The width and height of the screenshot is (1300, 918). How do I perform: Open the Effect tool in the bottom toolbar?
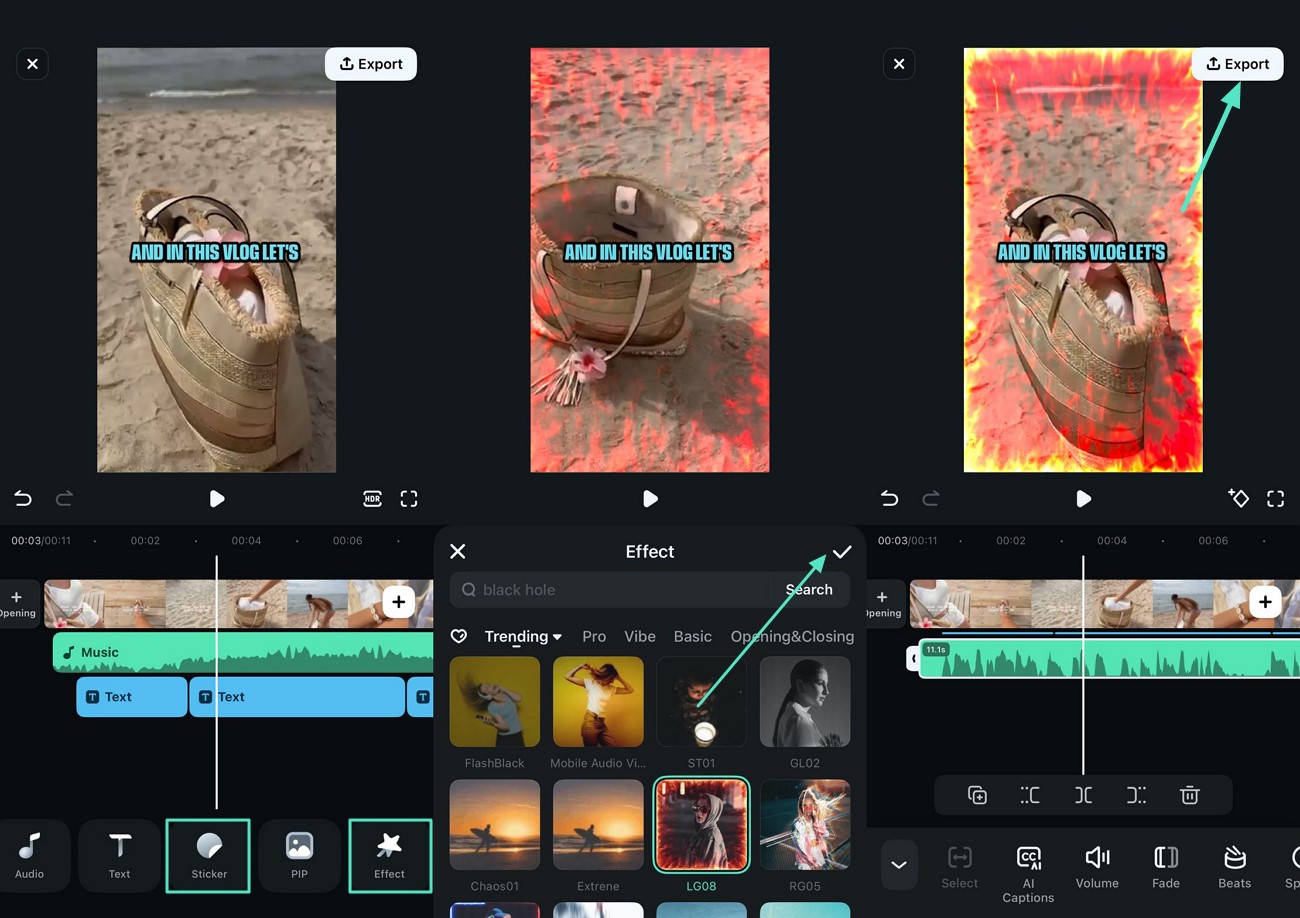click(389, 855)
